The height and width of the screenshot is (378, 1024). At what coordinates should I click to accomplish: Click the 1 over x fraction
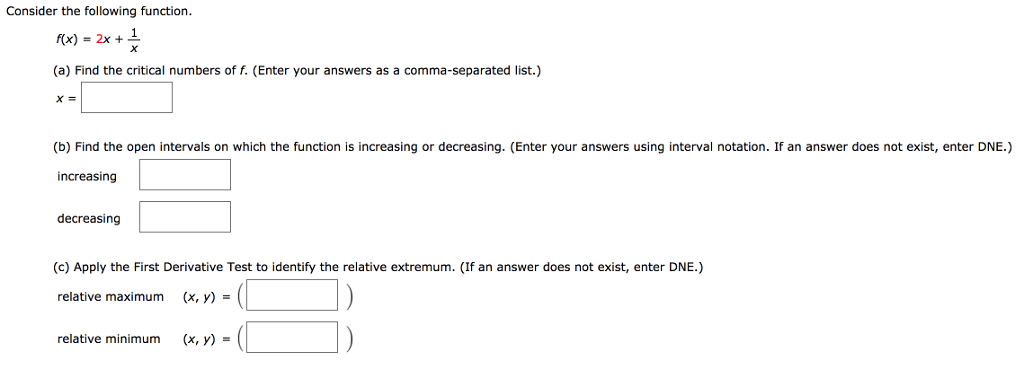click(x=134, y=39)
